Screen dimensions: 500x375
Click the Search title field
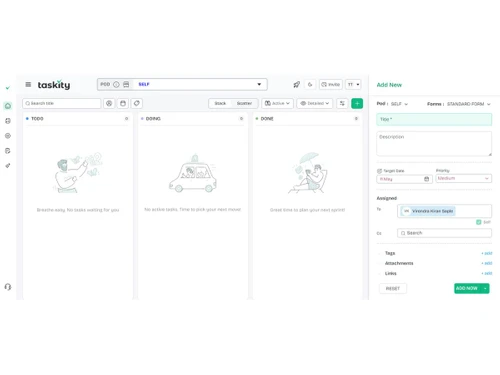pos(62,103)
